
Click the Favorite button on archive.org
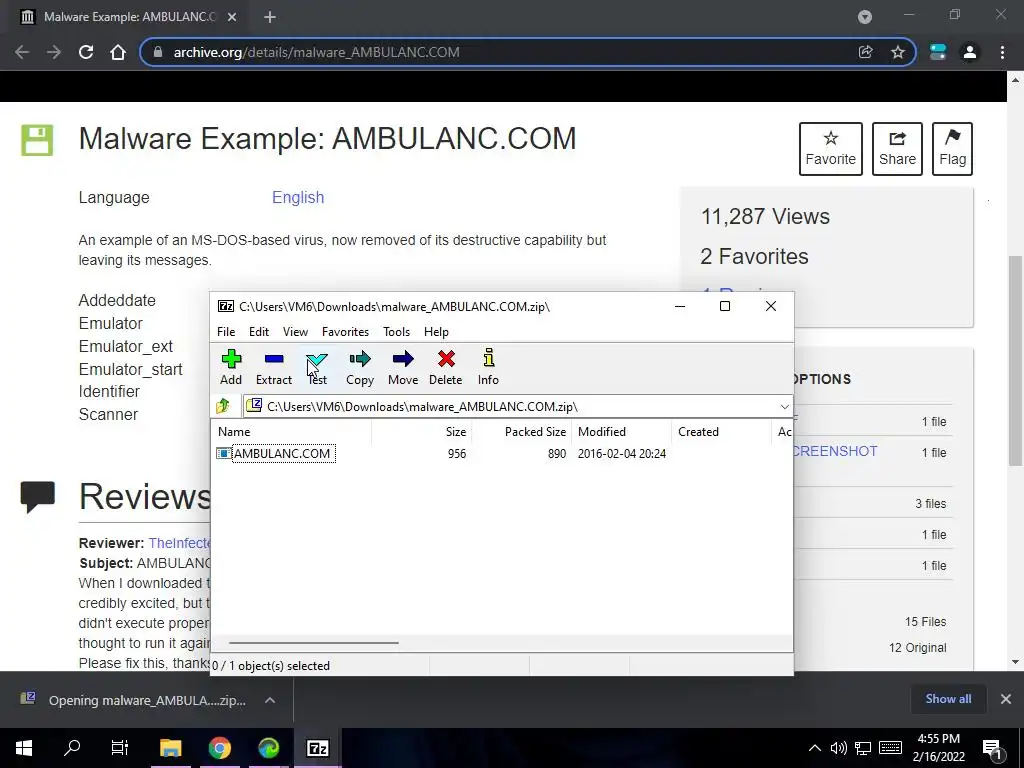click(x=831, y=149)
